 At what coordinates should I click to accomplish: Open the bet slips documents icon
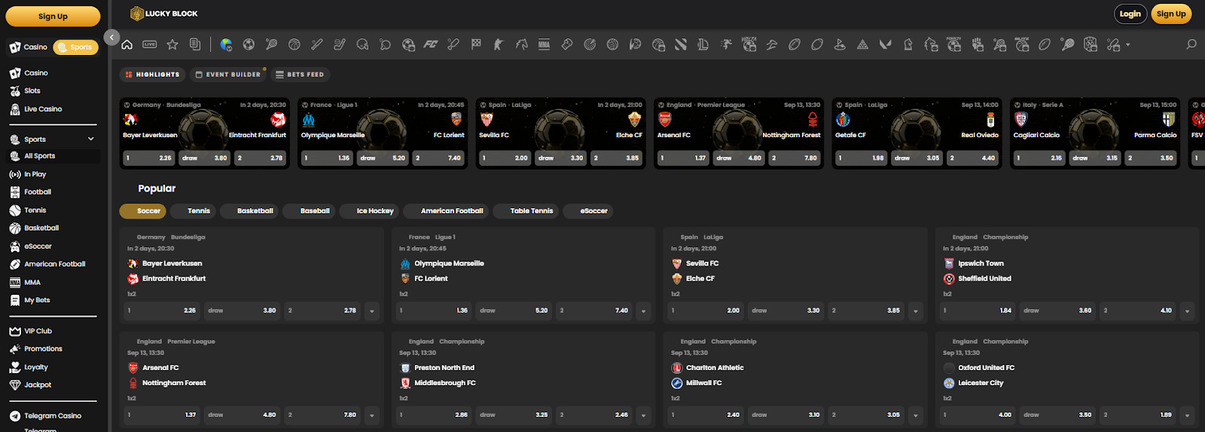pyautogui.click(x=195, y=44)
